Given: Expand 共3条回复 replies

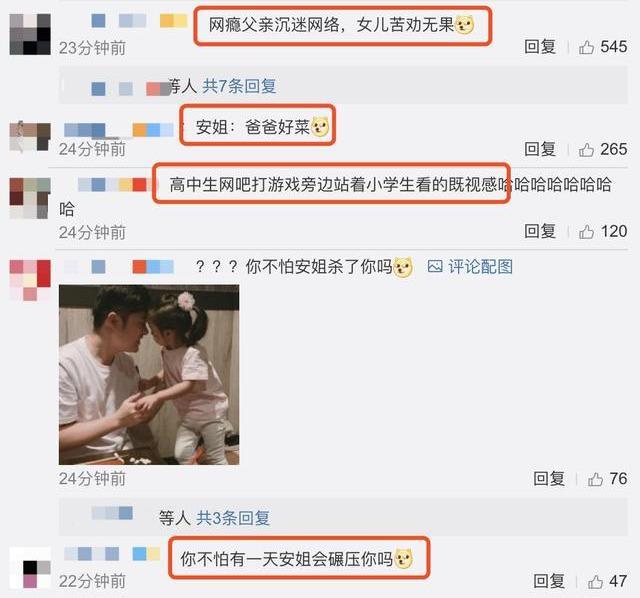Looking at the screenshot, I should [233, 518].
